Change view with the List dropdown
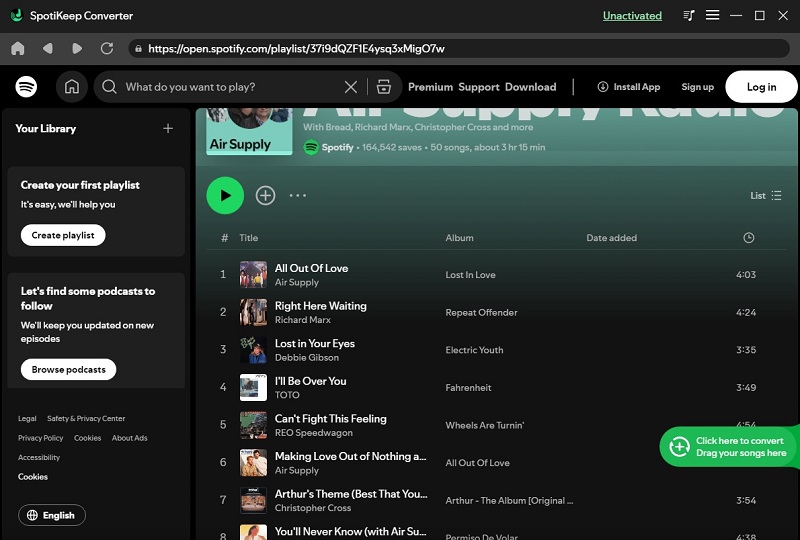800x540 pixels. [766, 195]
